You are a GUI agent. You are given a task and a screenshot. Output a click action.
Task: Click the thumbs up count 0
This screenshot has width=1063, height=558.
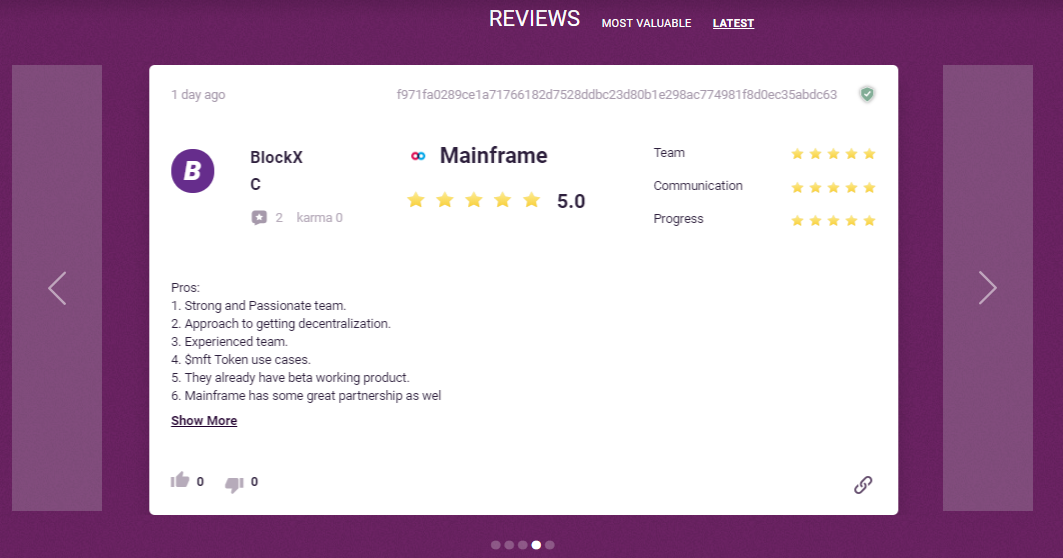[200, 482]
